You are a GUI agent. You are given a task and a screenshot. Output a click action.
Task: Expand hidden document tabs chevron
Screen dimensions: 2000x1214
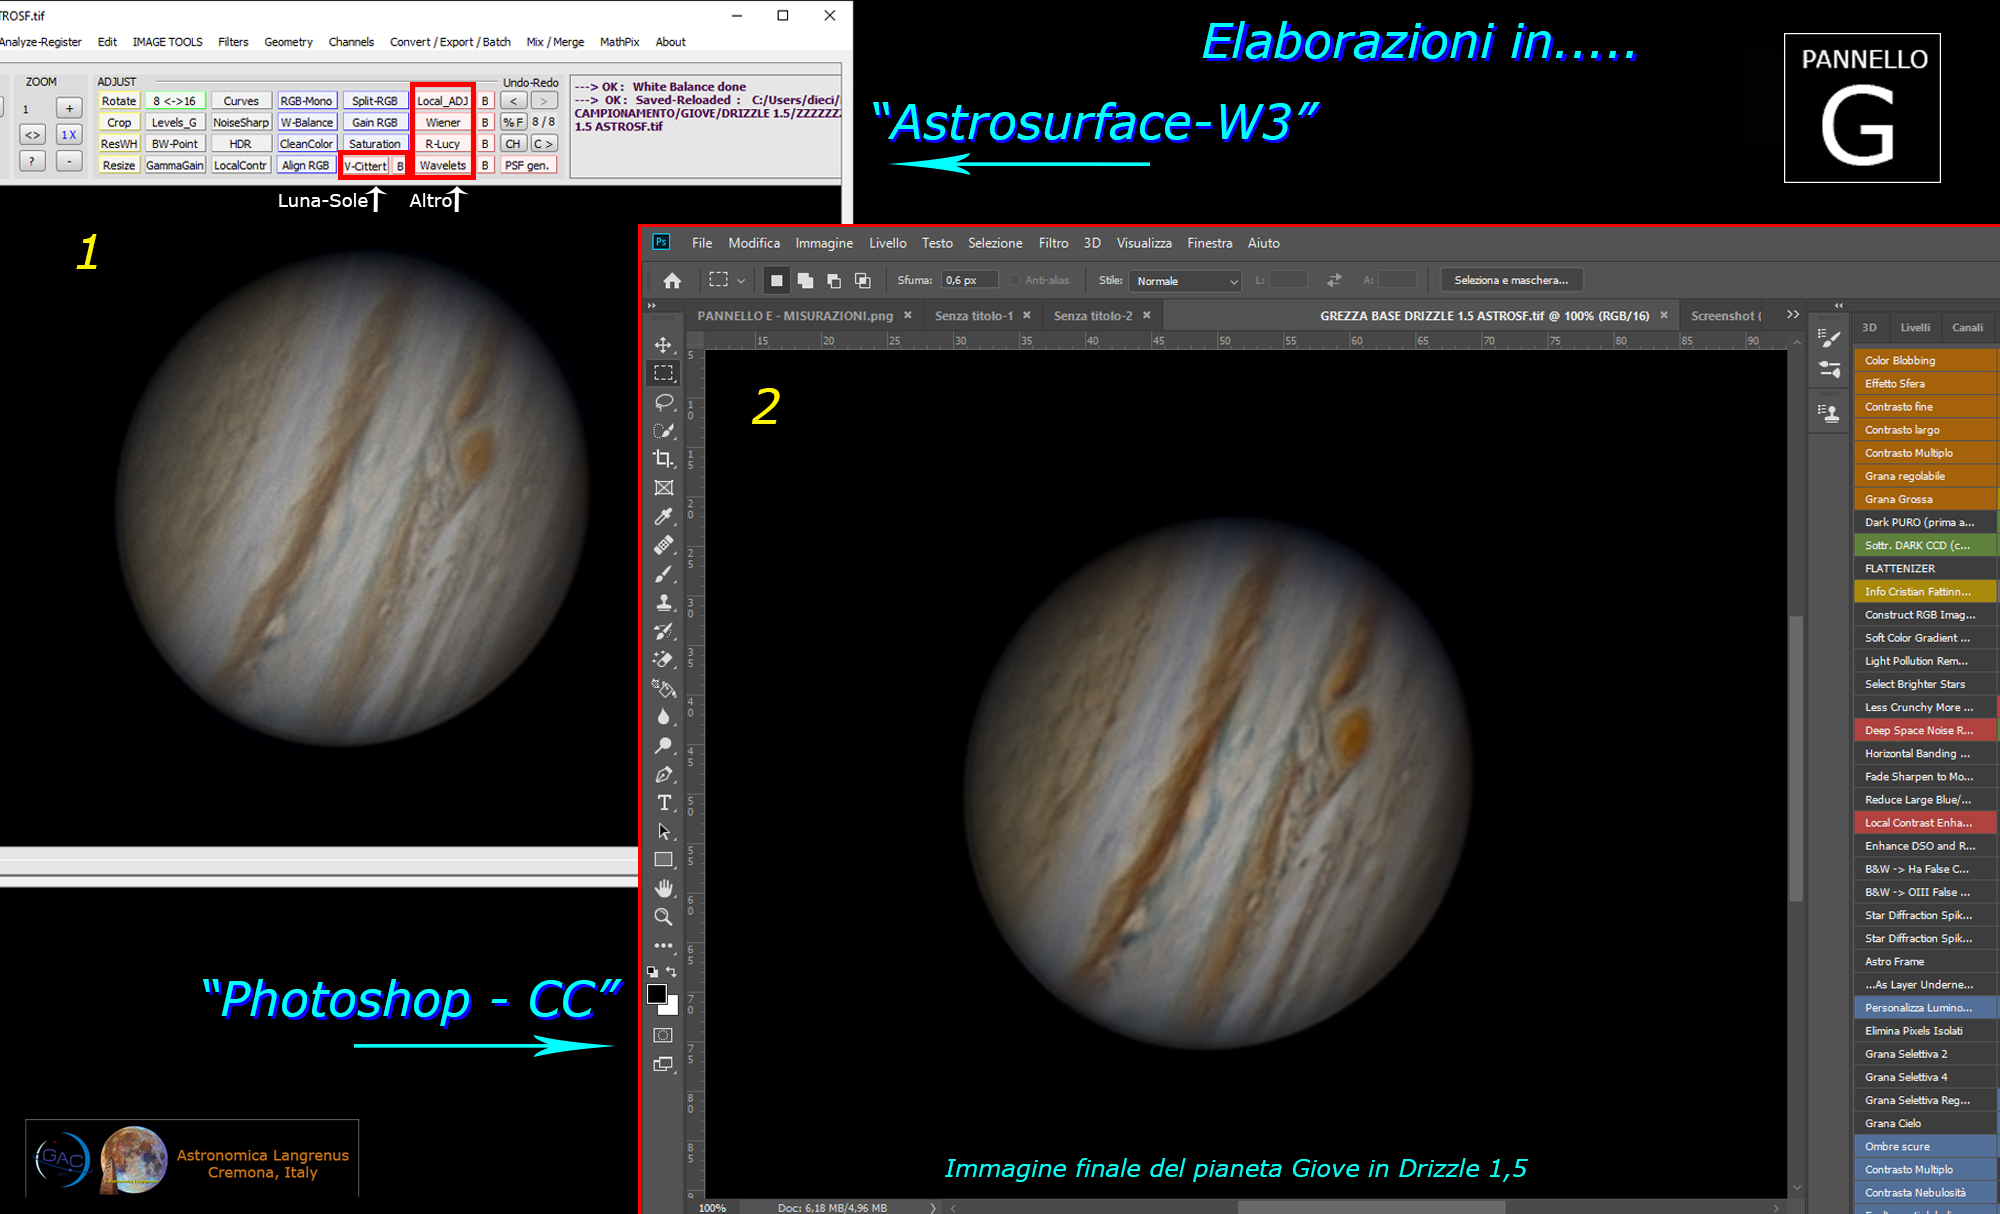1793,315
